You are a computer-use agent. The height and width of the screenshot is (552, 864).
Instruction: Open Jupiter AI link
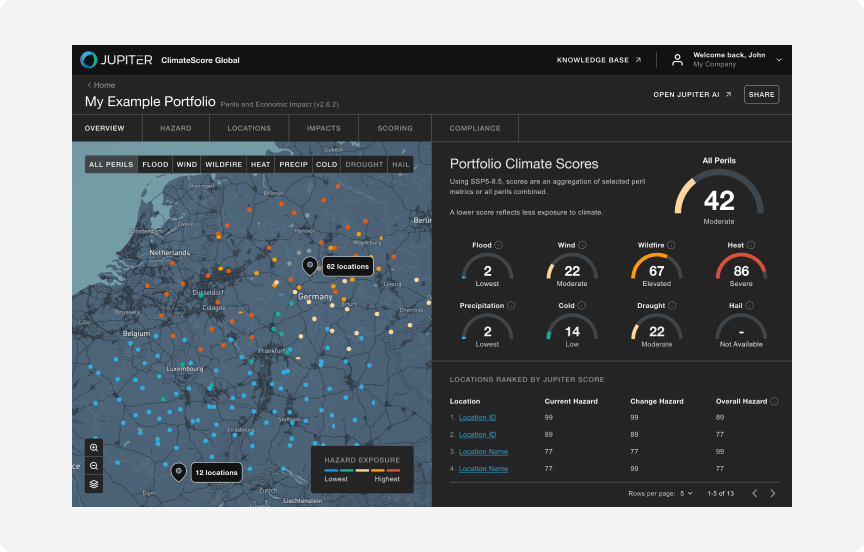click(x=692, y=94)
